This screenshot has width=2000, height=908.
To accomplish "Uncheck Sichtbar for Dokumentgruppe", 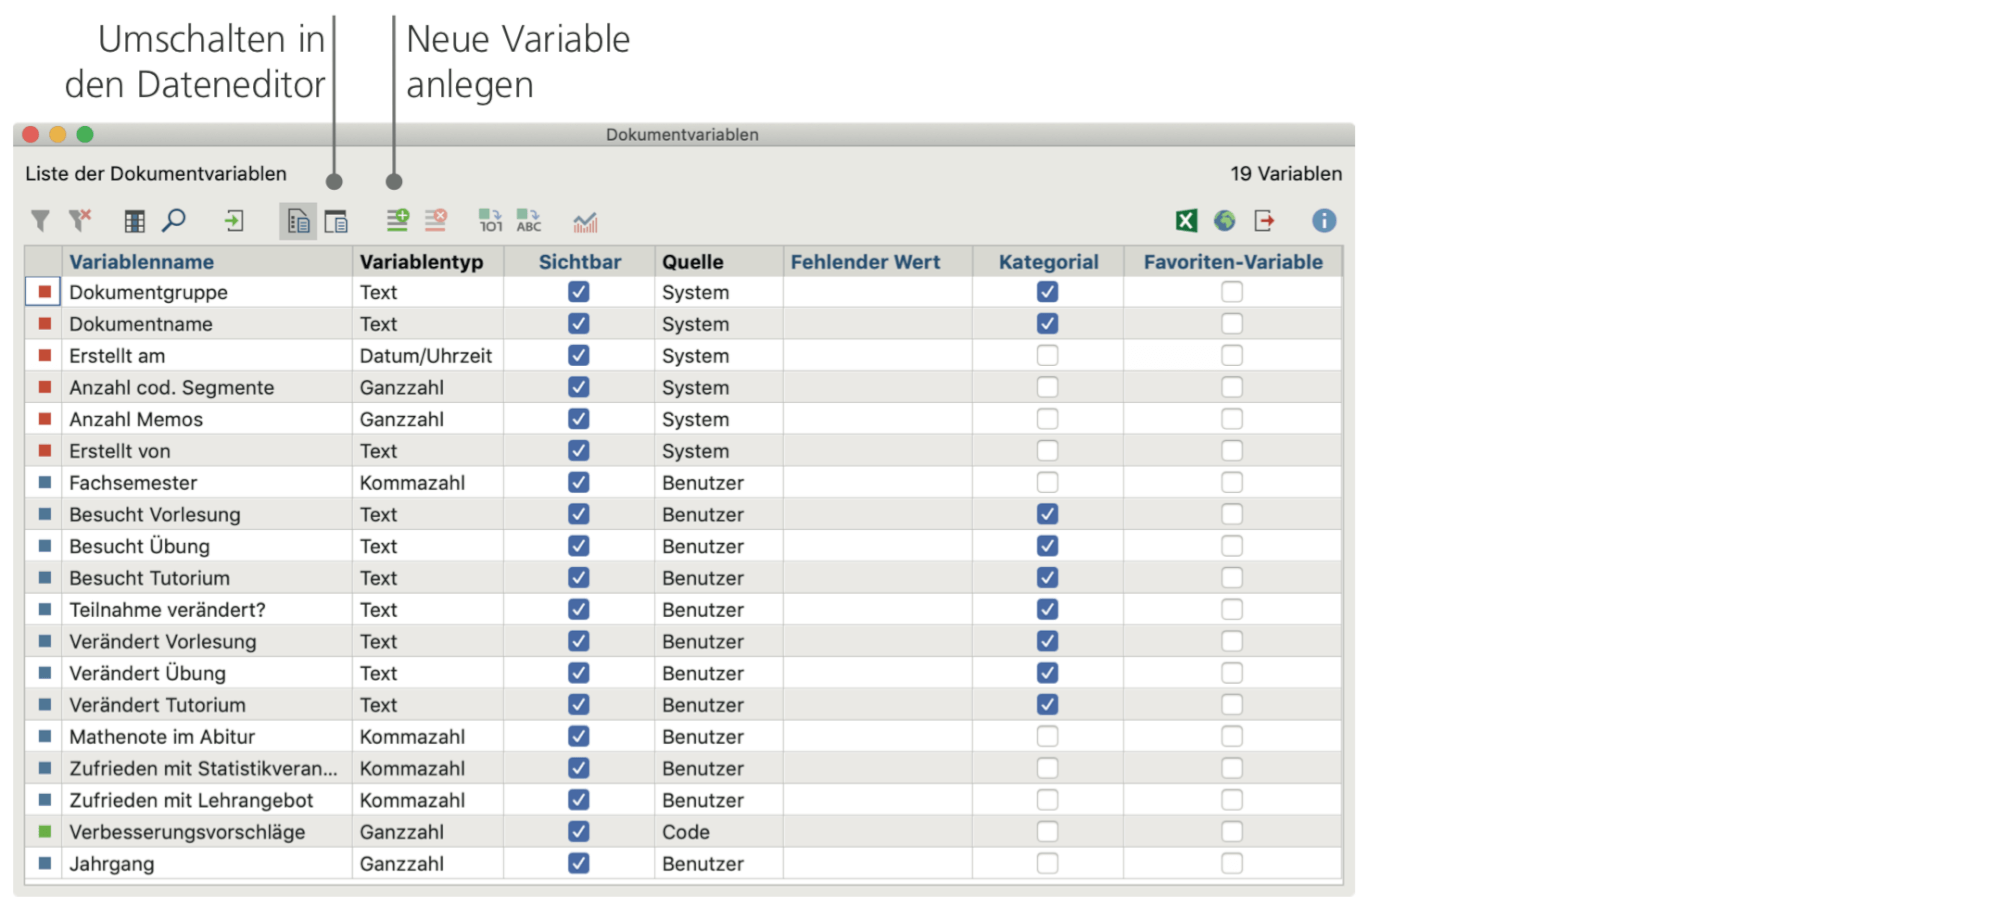I will [x=579, y=292].
